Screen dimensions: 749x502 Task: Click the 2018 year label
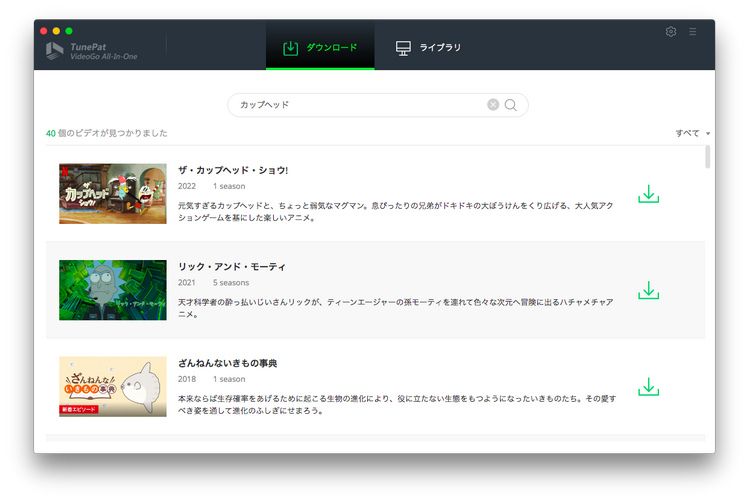pos(187,379)
